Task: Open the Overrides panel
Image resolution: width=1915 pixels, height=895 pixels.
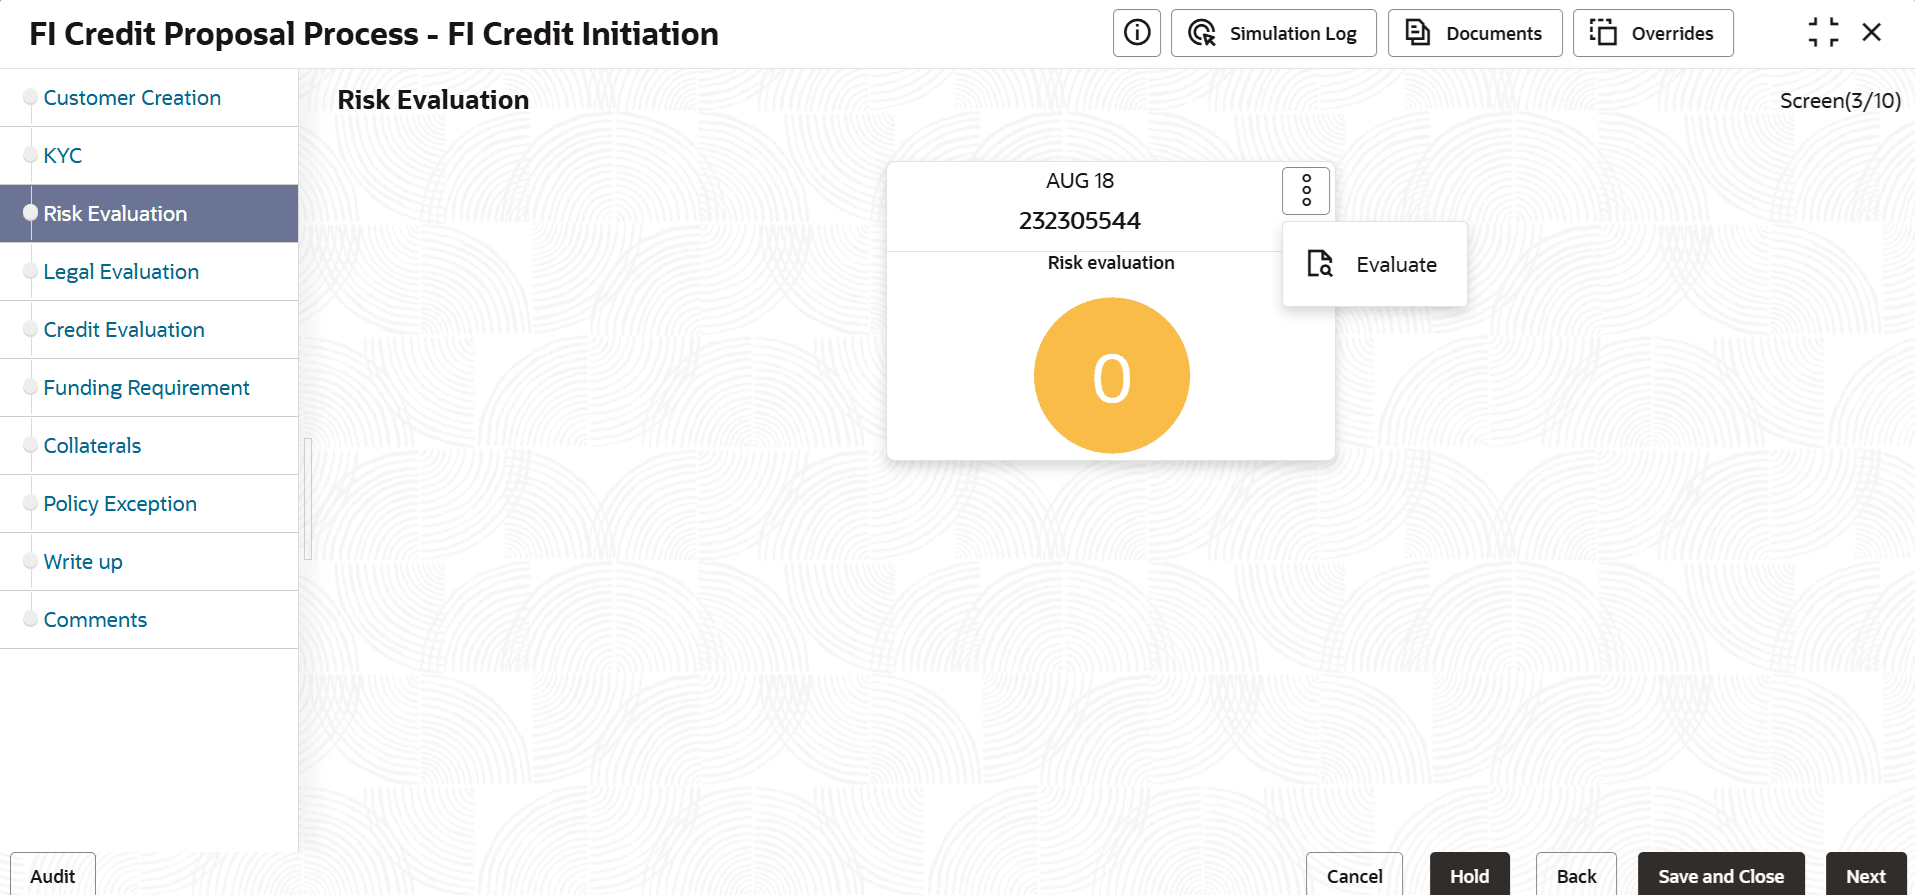Action: (1652, 33)
